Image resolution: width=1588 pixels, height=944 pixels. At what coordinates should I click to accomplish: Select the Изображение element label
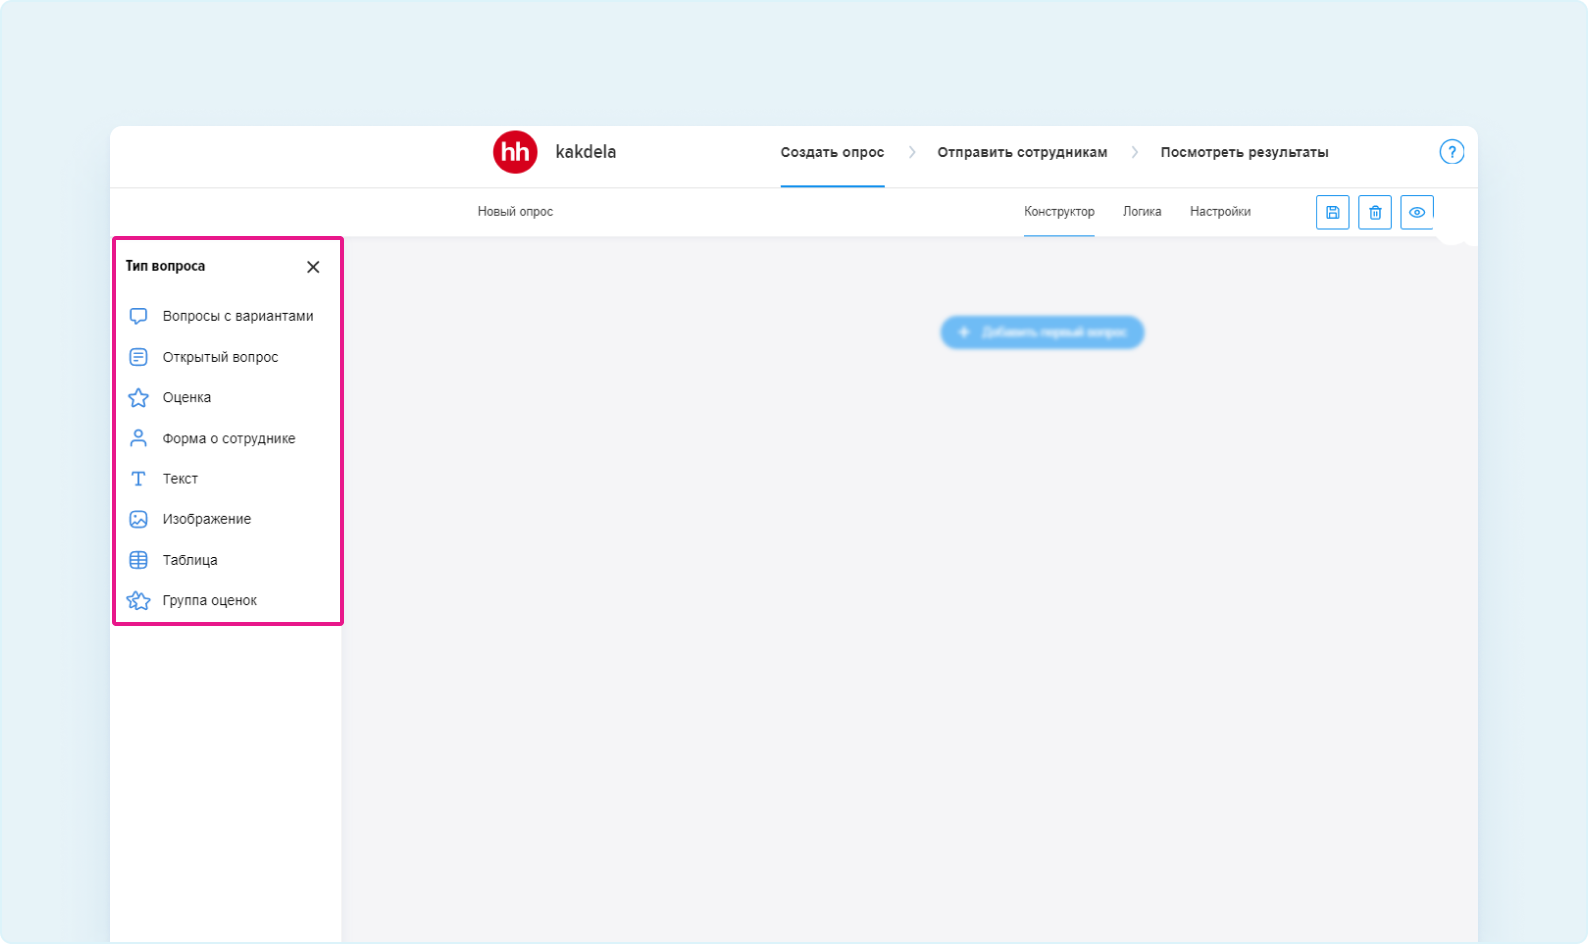pyautogui.click(x=207, y=519)
